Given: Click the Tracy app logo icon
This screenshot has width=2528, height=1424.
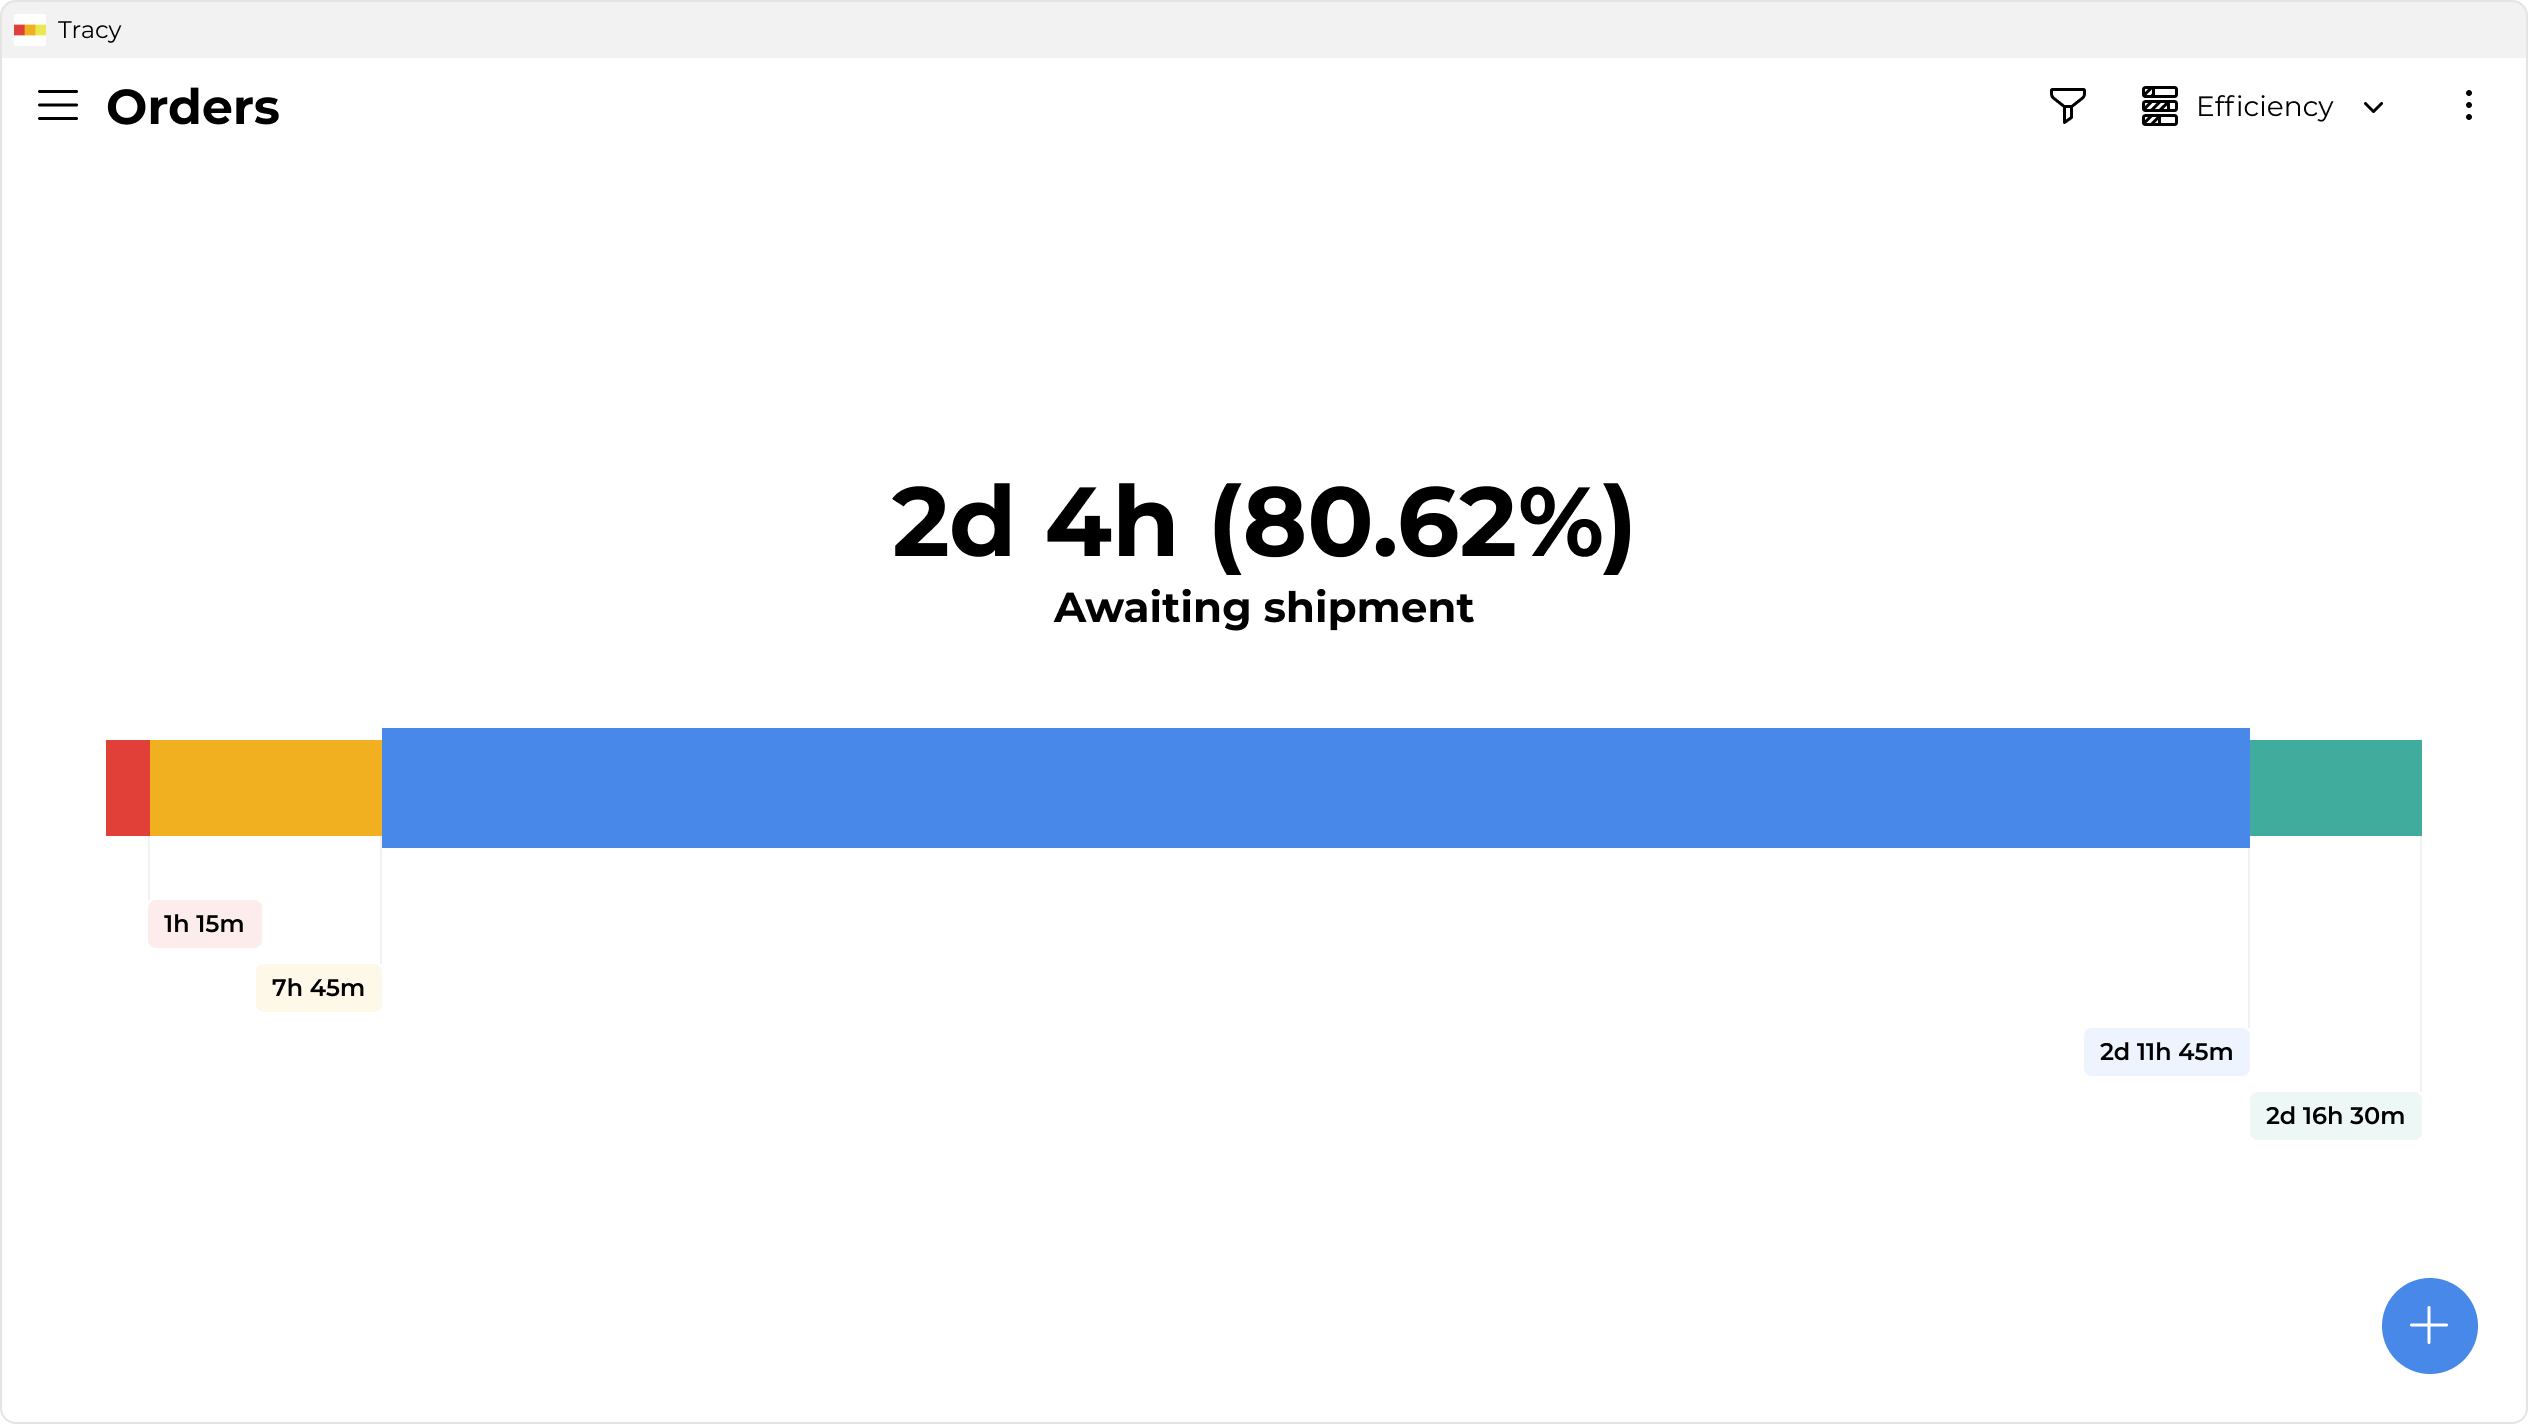Looking at the screenshot, I should (x=29, y=30).
